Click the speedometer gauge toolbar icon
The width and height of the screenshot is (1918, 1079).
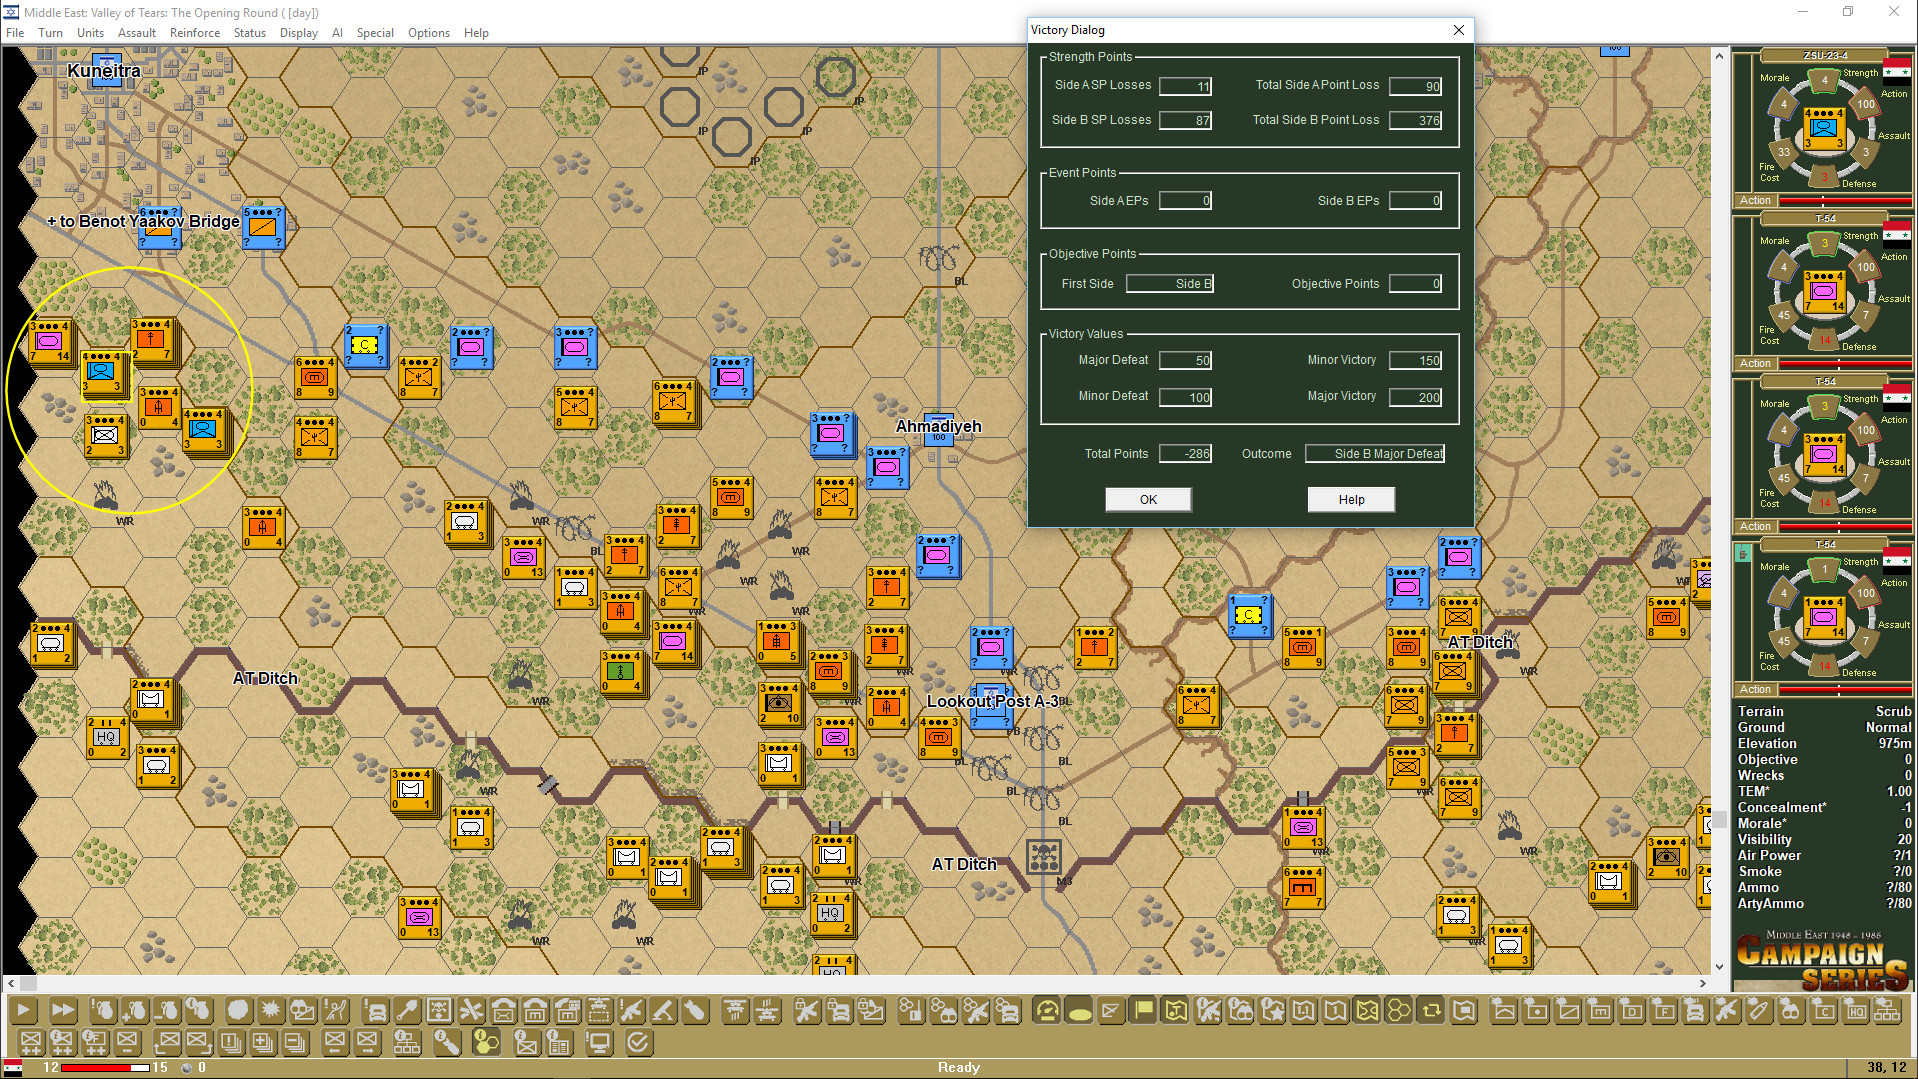point(1047,1010)
